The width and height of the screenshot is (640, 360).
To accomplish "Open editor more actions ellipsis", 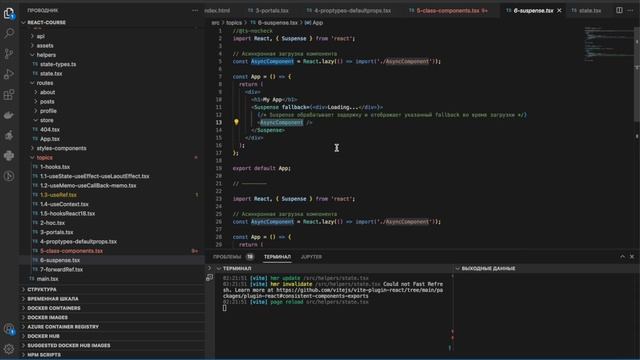I will point(631,10).
